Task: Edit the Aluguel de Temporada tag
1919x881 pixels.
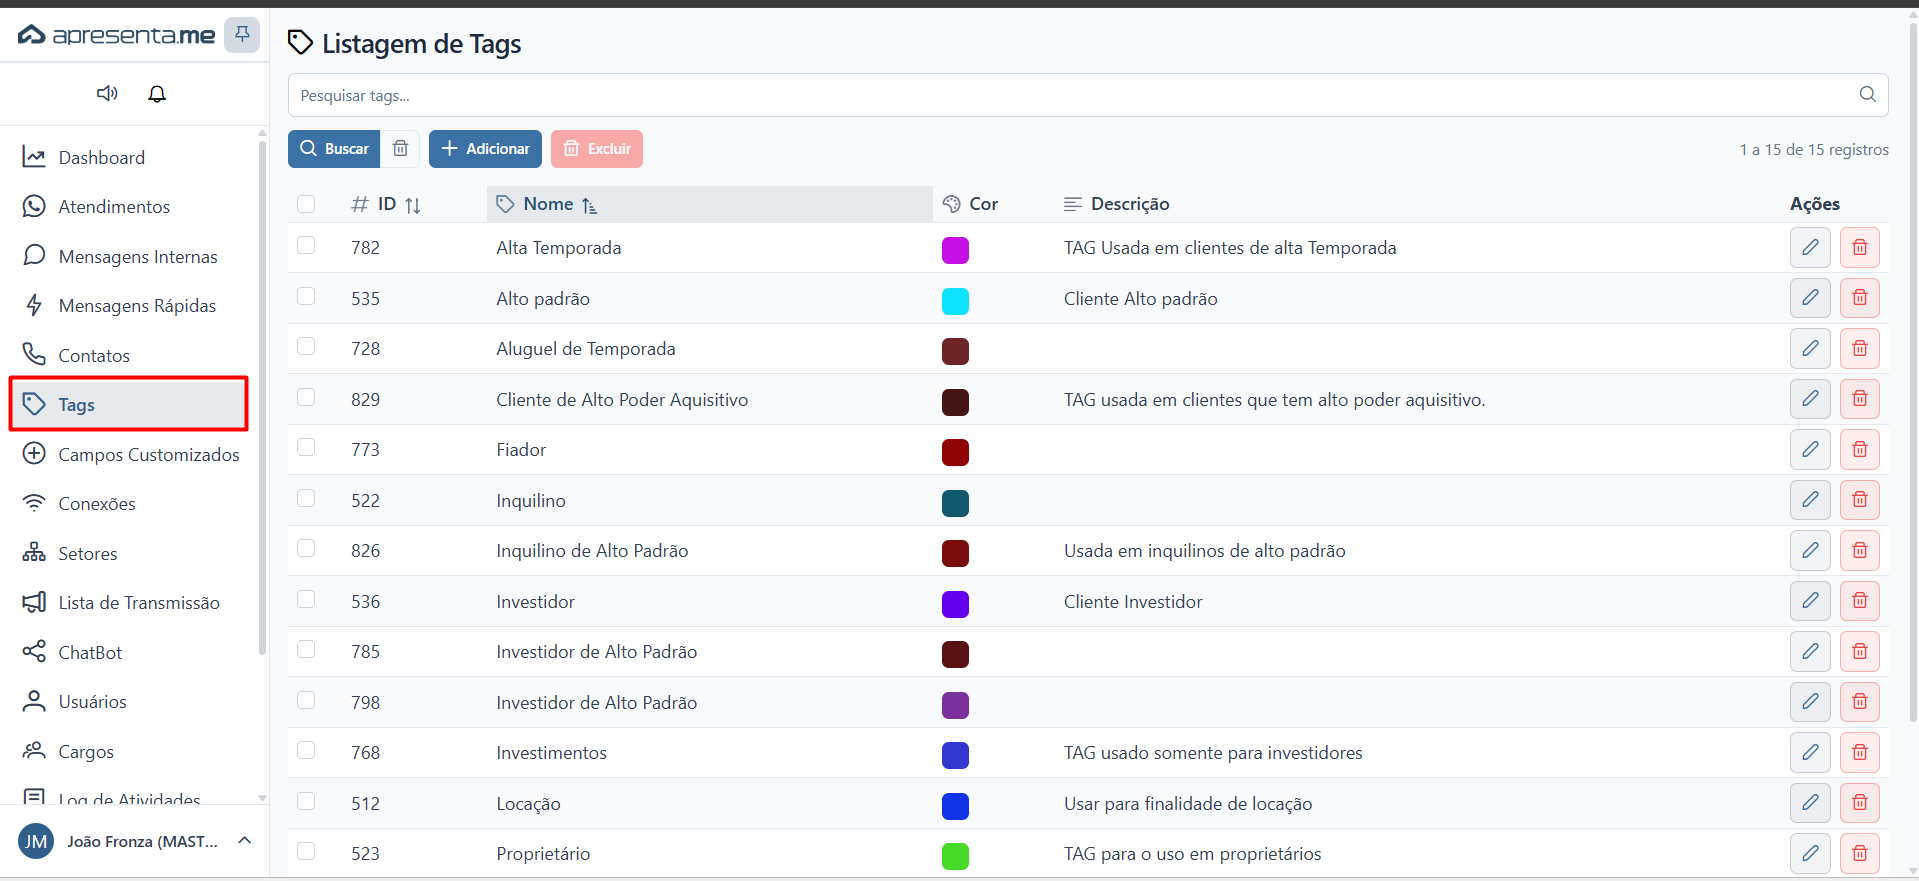Action: pos(1810,348)
